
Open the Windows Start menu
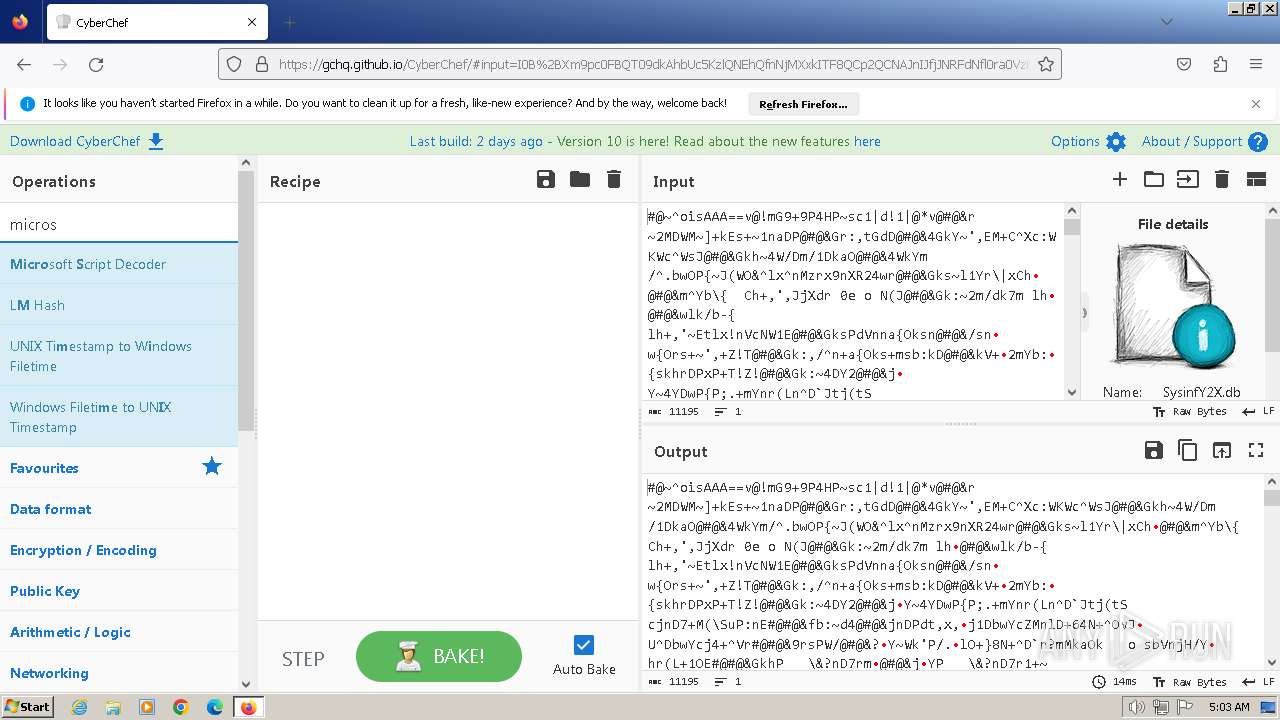coord(28,706)
